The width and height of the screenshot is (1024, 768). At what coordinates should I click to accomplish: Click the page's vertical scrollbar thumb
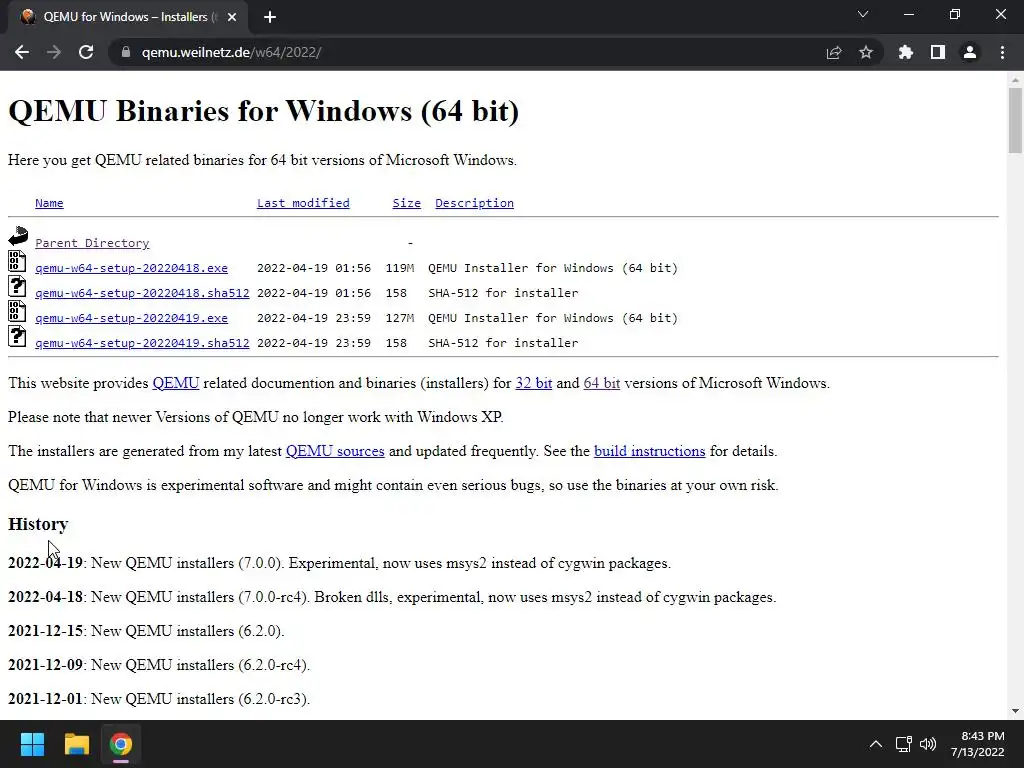(1015, 120)
